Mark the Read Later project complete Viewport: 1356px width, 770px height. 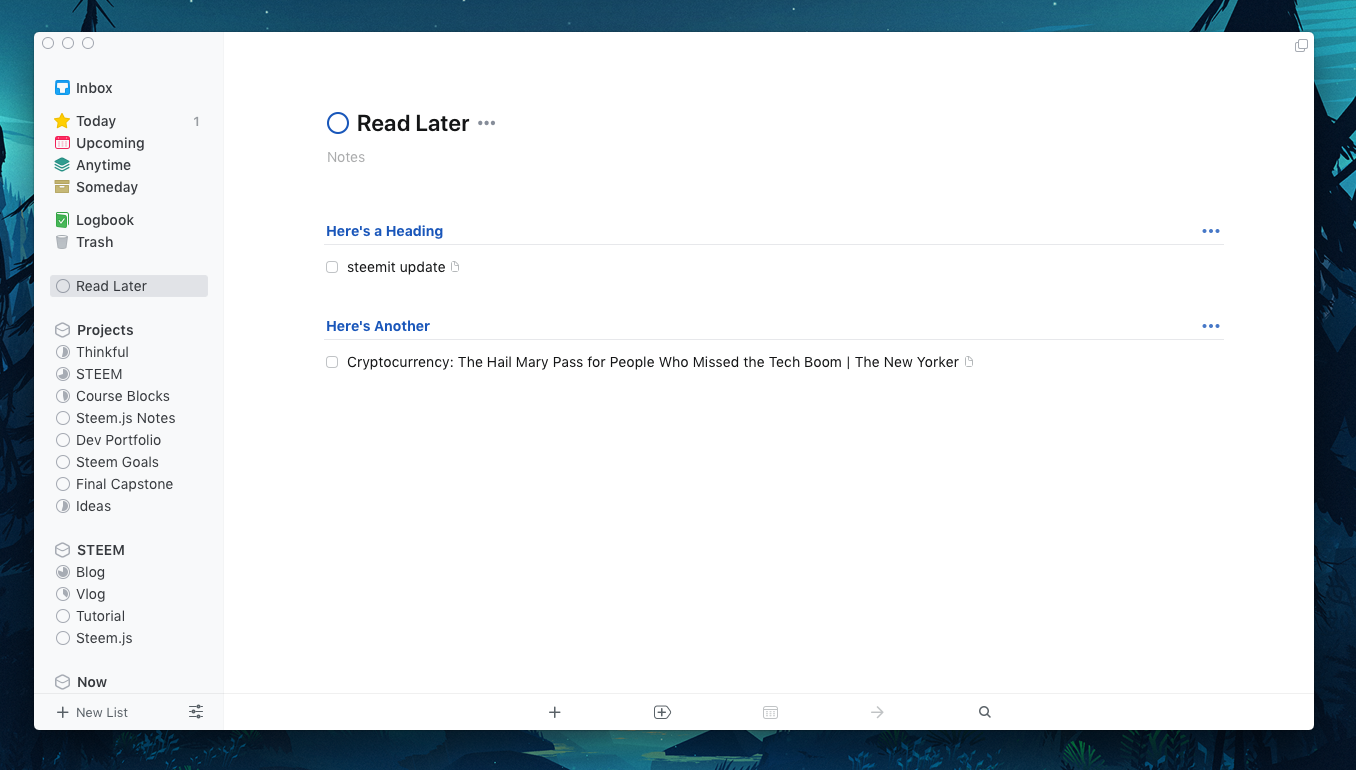(338, 123)
